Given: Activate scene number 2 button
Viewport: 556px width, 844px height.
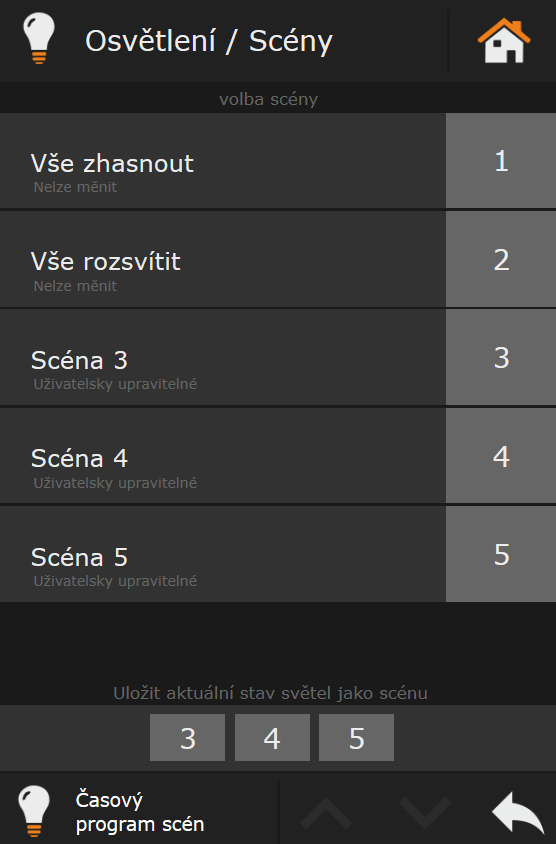Looking at the screenshot, I should [501, 259].
